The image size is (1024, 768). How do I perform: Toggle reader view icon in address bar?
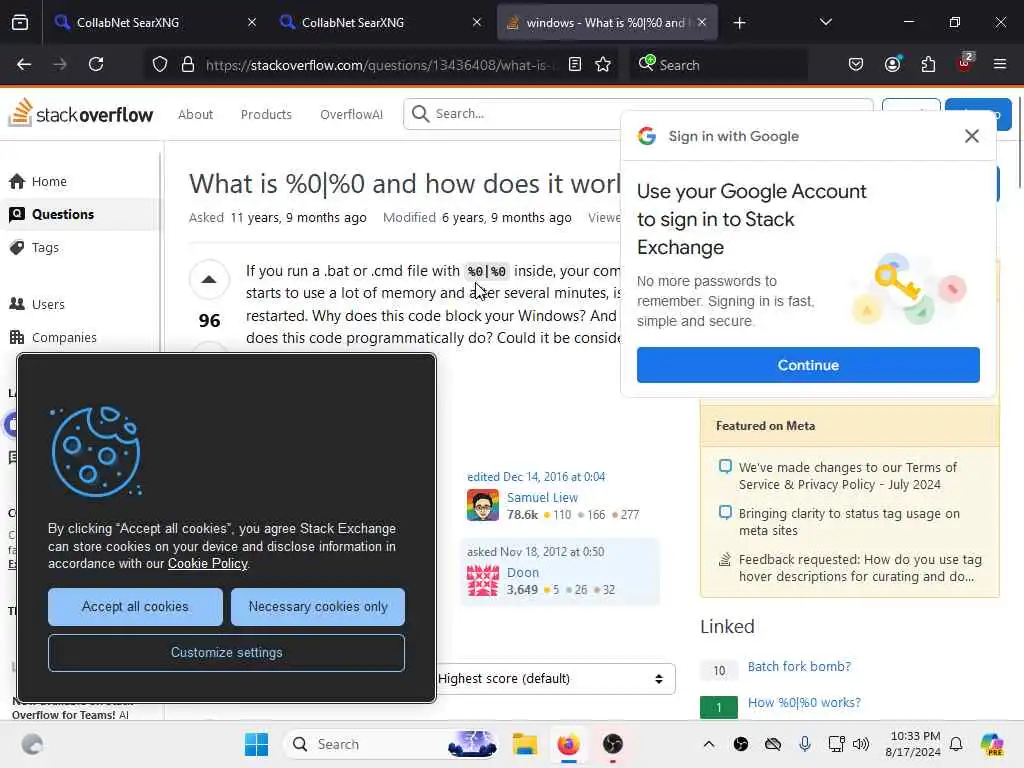point(575,64)
